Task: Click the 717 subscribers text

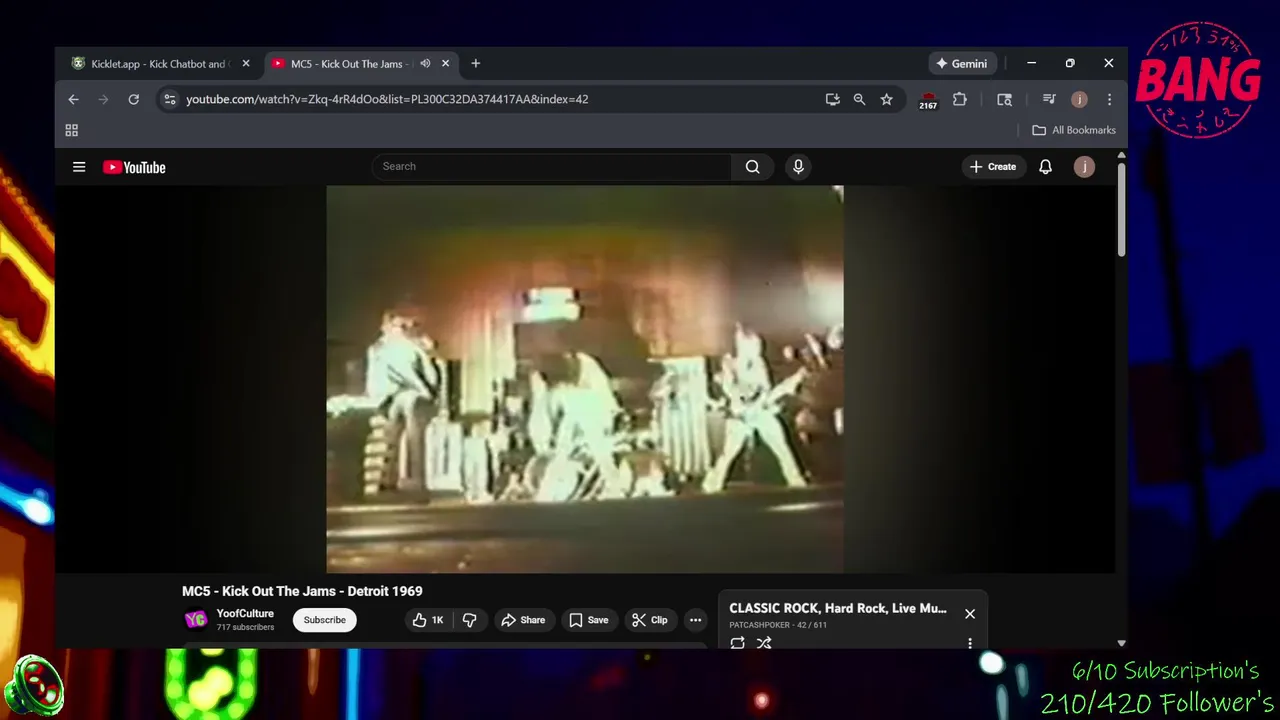Action: [x=245, y=627]
